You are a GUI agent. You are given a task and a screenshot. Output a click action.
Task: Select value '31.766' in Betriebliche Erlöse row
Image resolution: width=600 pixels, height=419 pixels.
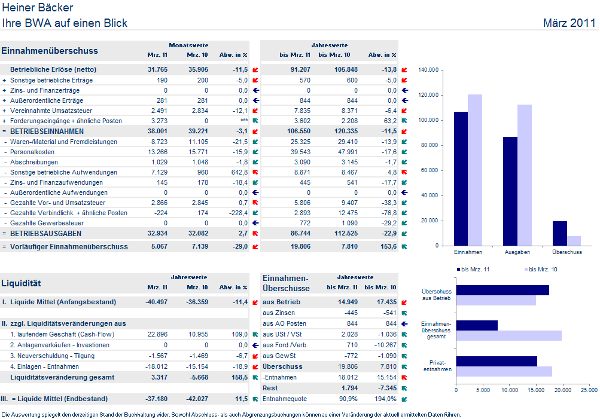pos(158,70)
